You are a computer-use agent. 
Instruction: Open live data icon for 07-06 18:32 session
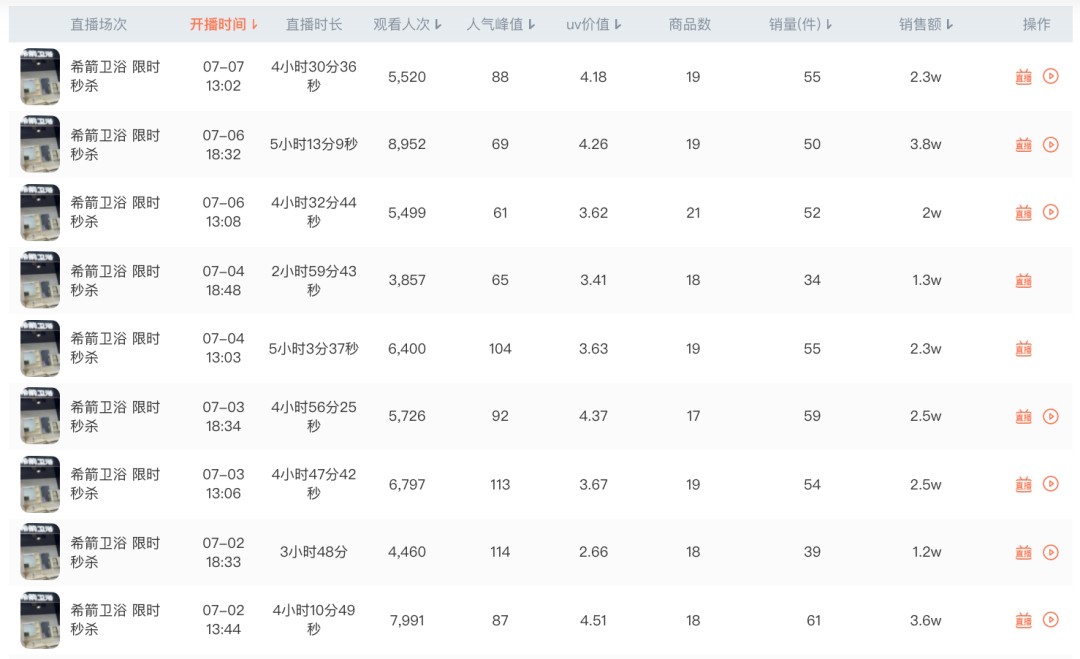(1024, 145)
